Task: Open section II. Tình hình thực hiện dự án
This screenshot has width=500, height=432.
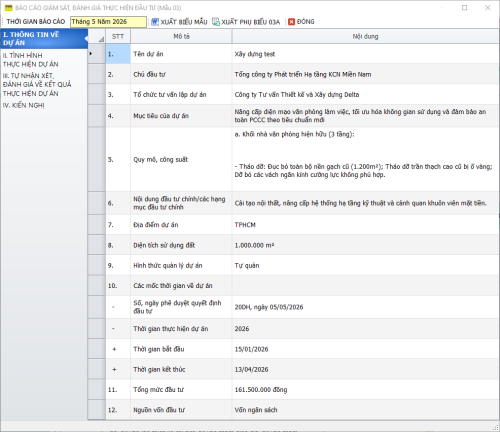Action: 31,60
